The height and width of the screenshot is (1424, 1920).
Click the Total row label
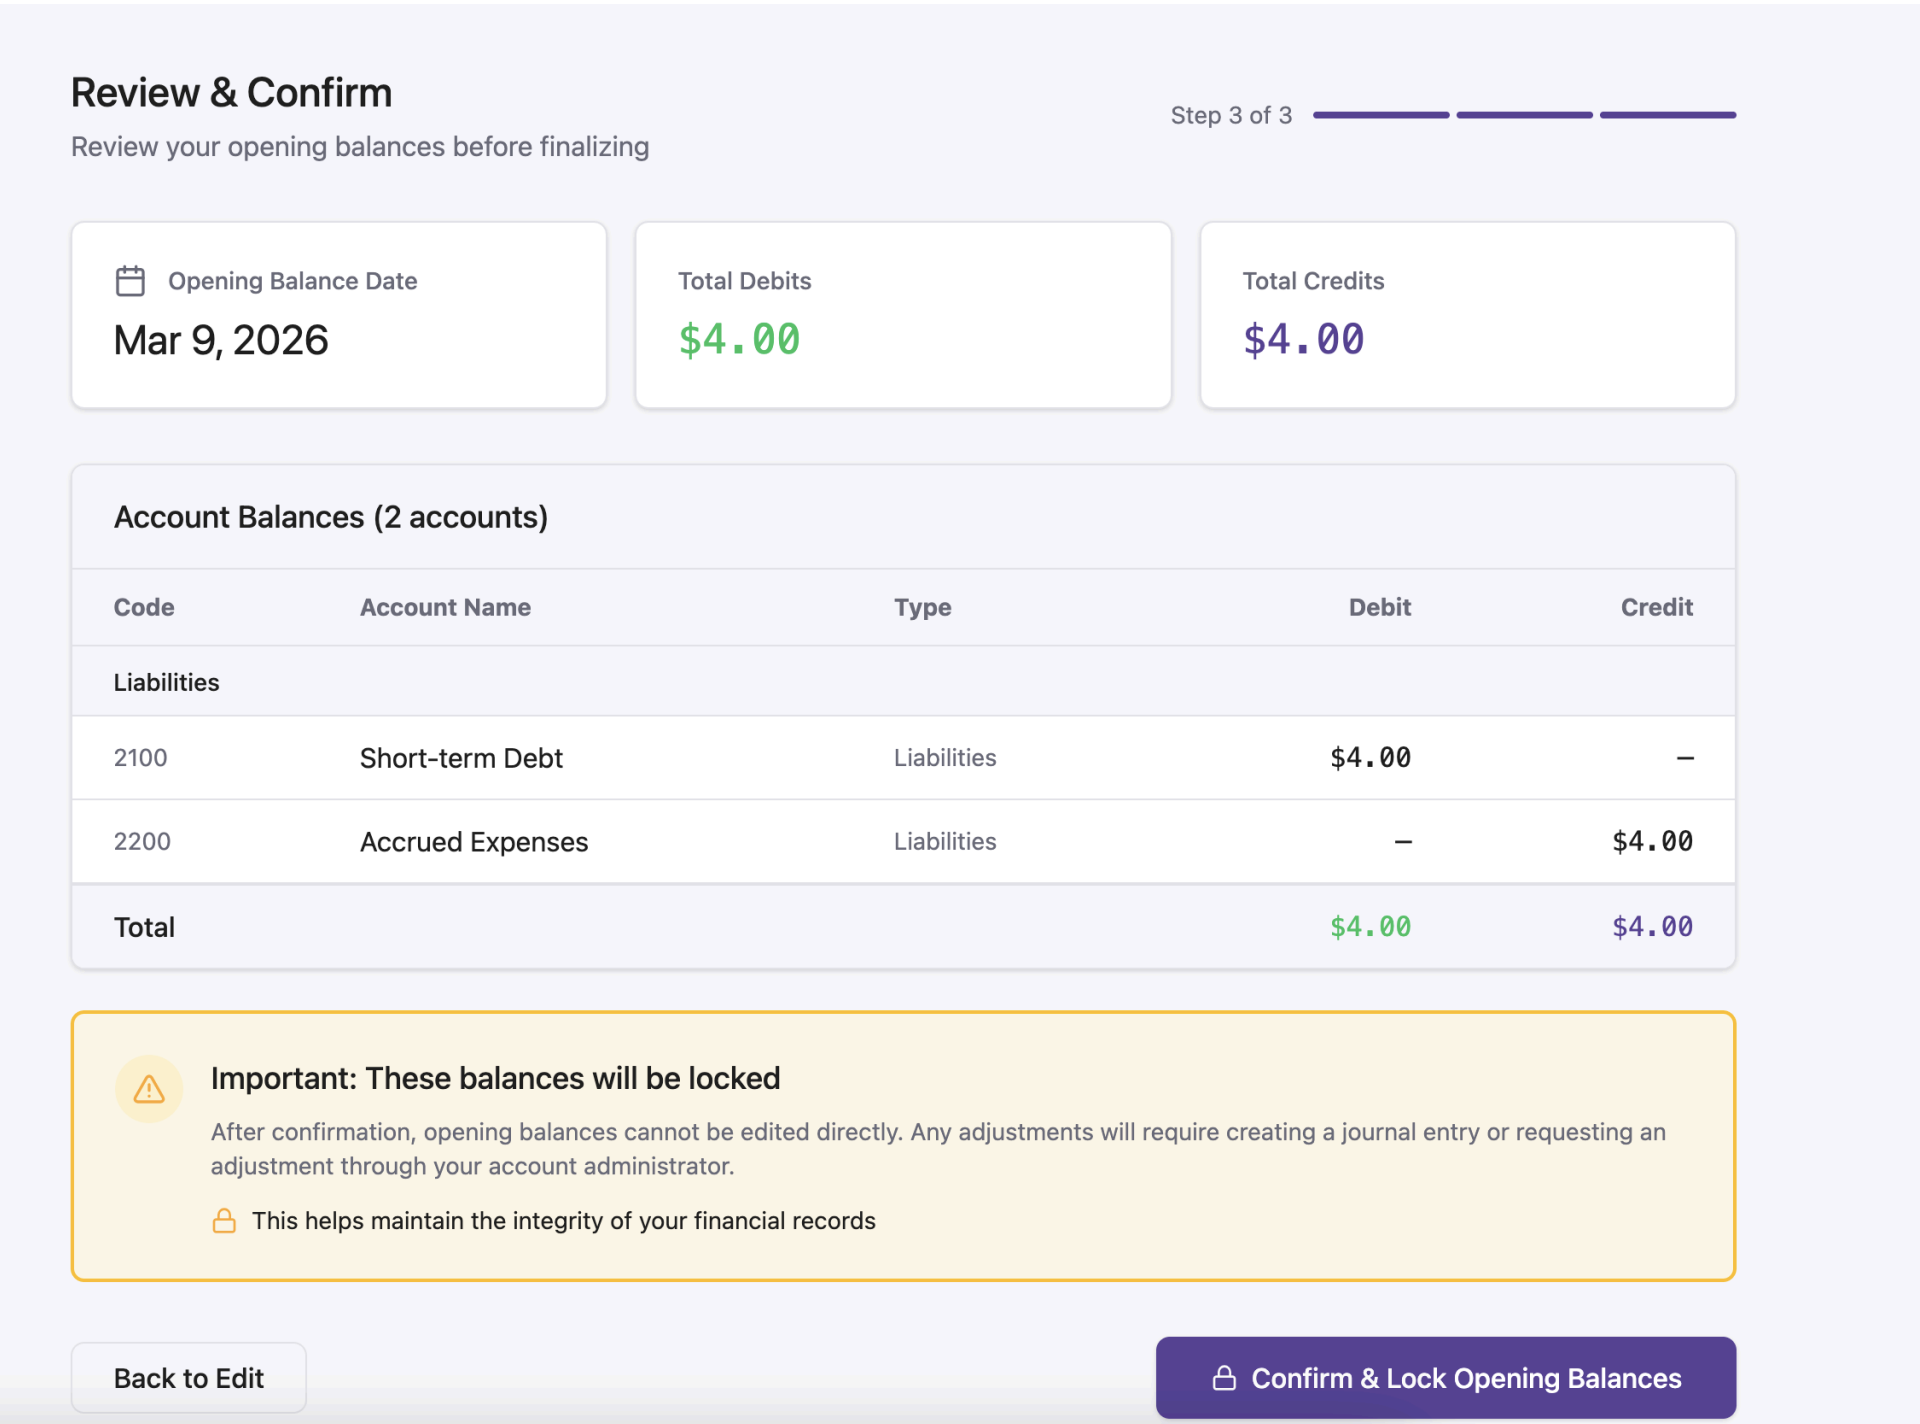click(x=144, y=927)
